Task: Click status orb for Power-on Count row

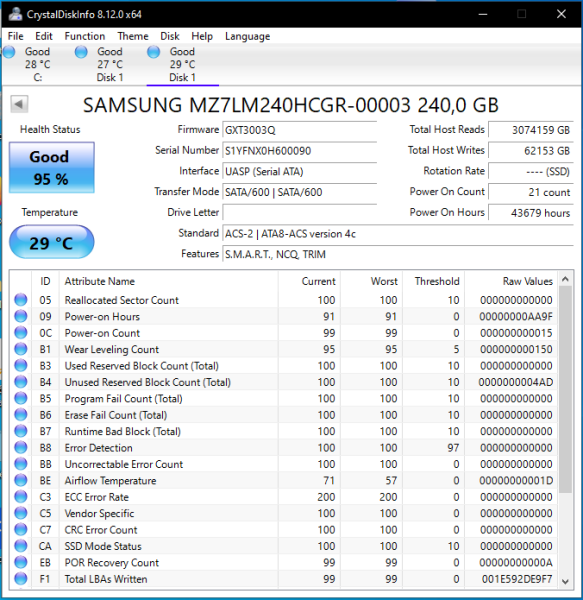Action: 21,333
